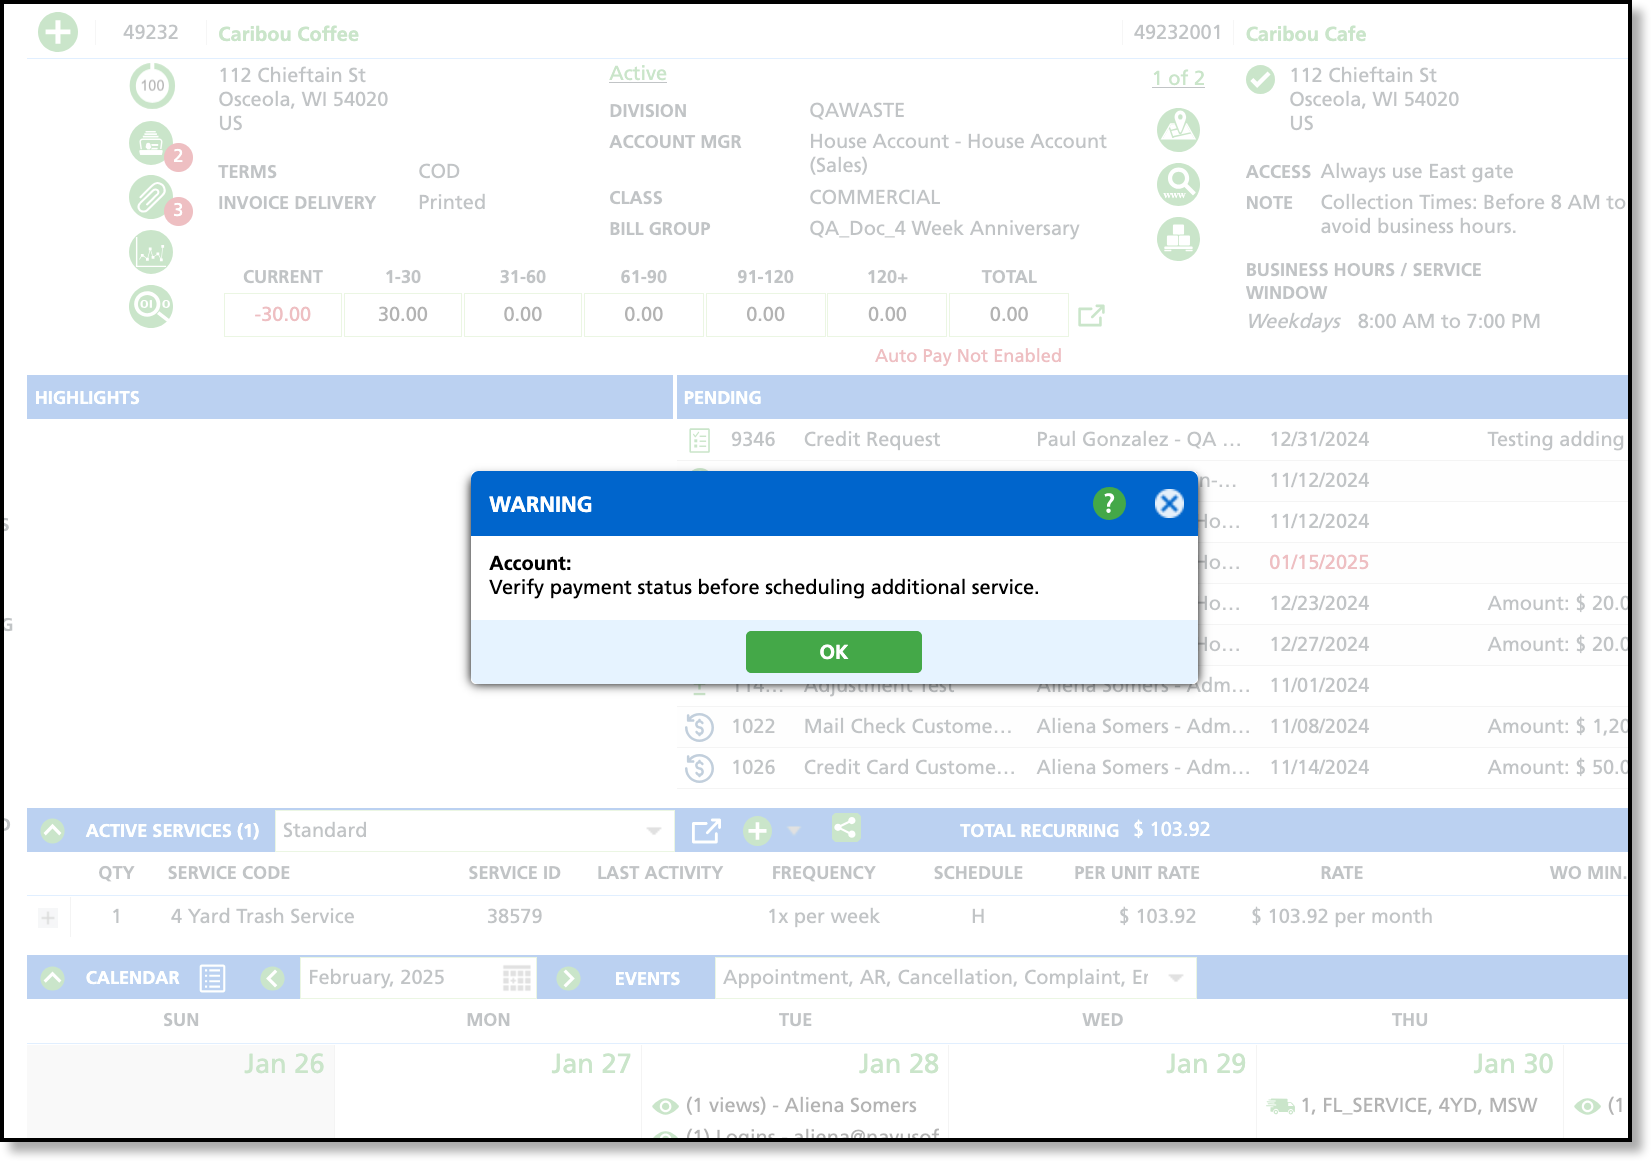
Task: Open the Standard services view dropdown
Action: click(474, 831)
